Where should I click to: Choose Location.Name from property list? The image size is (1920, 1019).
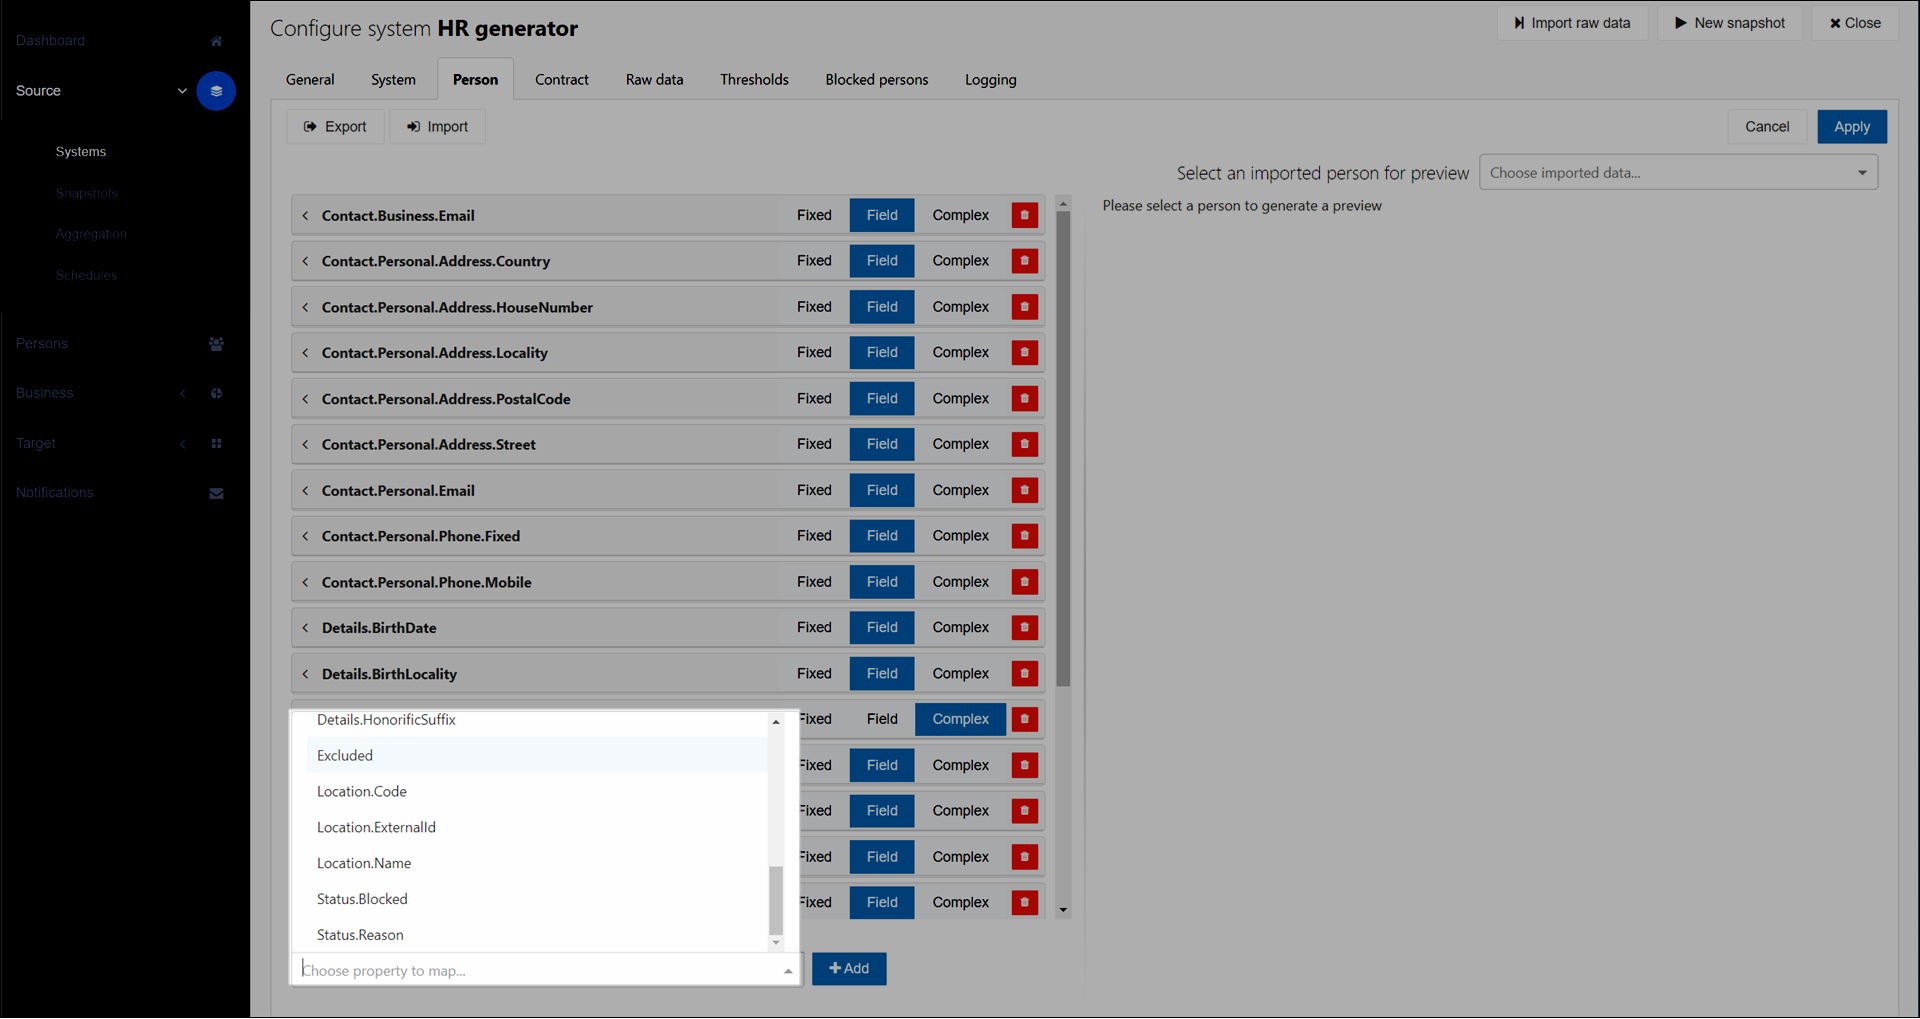tap(537, 864)
